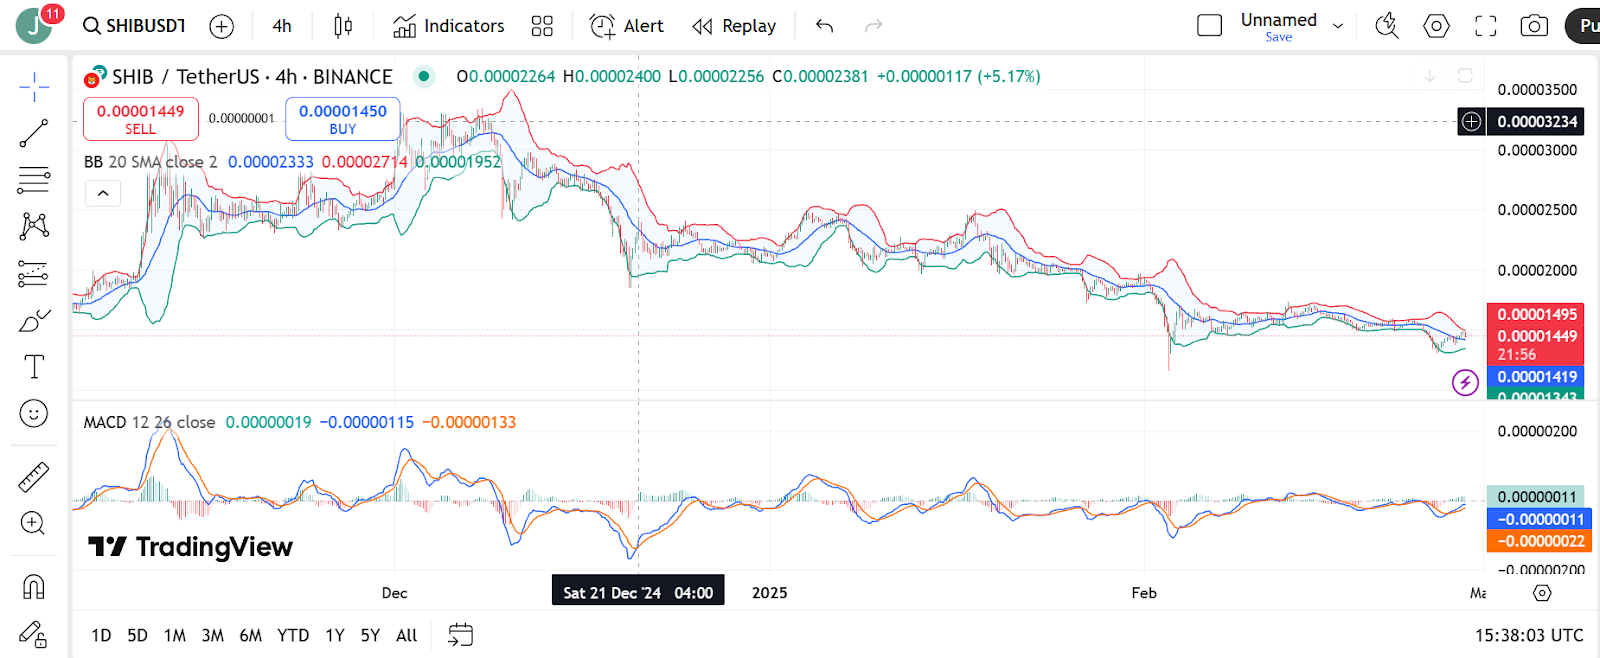Screen dimensions: 1600x658
Task: Open candlestick chart type selector
Action: point(343,26)
